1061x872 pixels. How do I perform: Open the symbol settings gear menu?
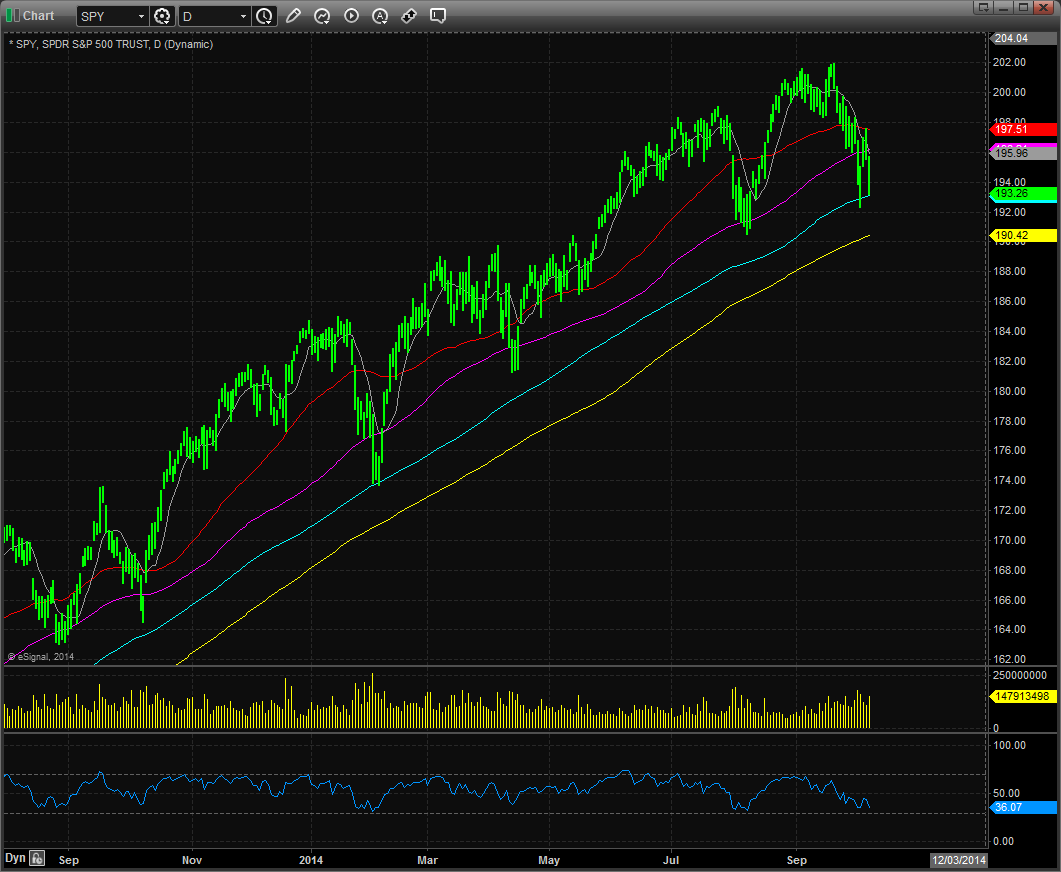click(162, 16)
